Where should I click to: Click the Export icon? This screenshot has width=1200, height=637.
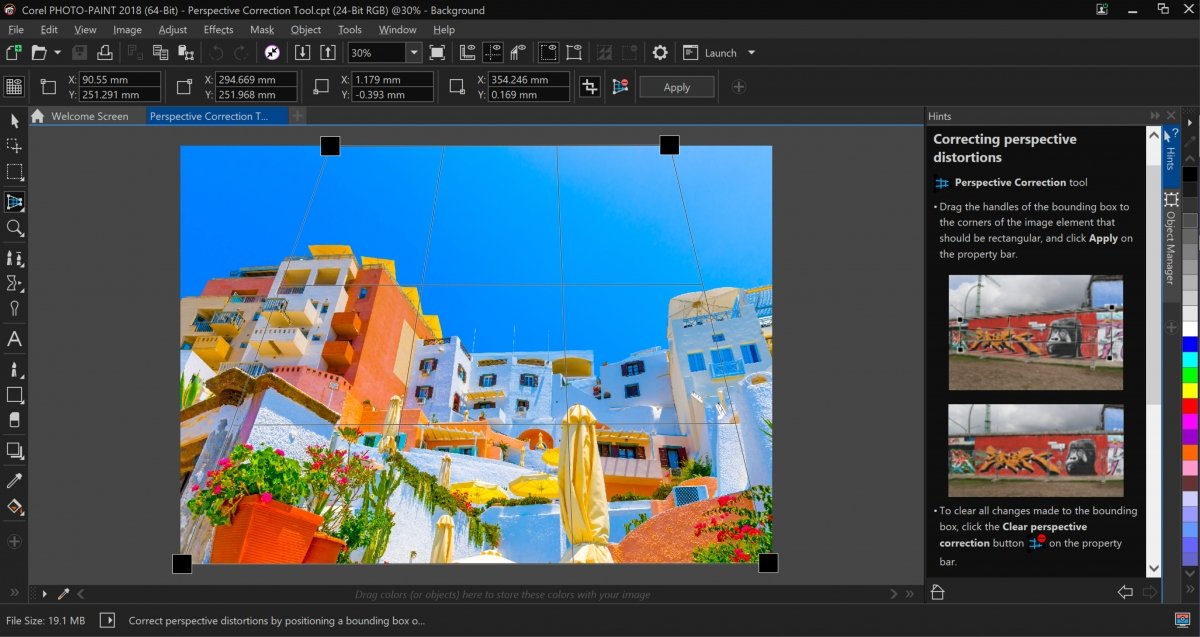[327, 53]
